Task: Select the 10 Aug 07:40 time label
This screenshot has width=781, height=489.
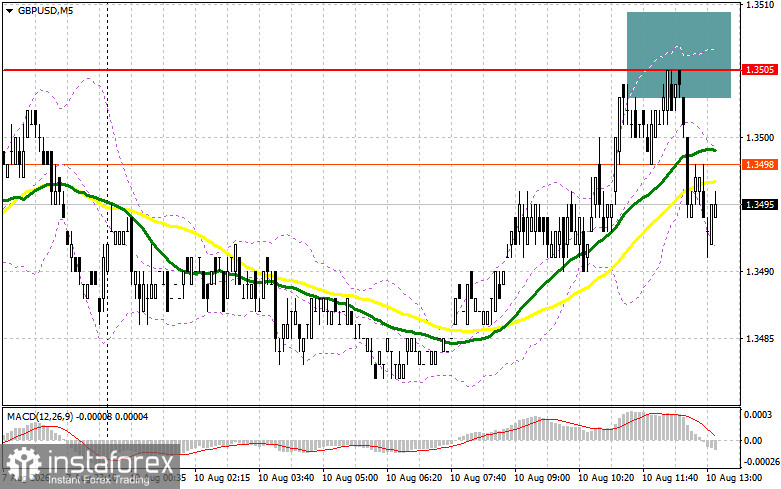Action: click(x=478, y=478)
